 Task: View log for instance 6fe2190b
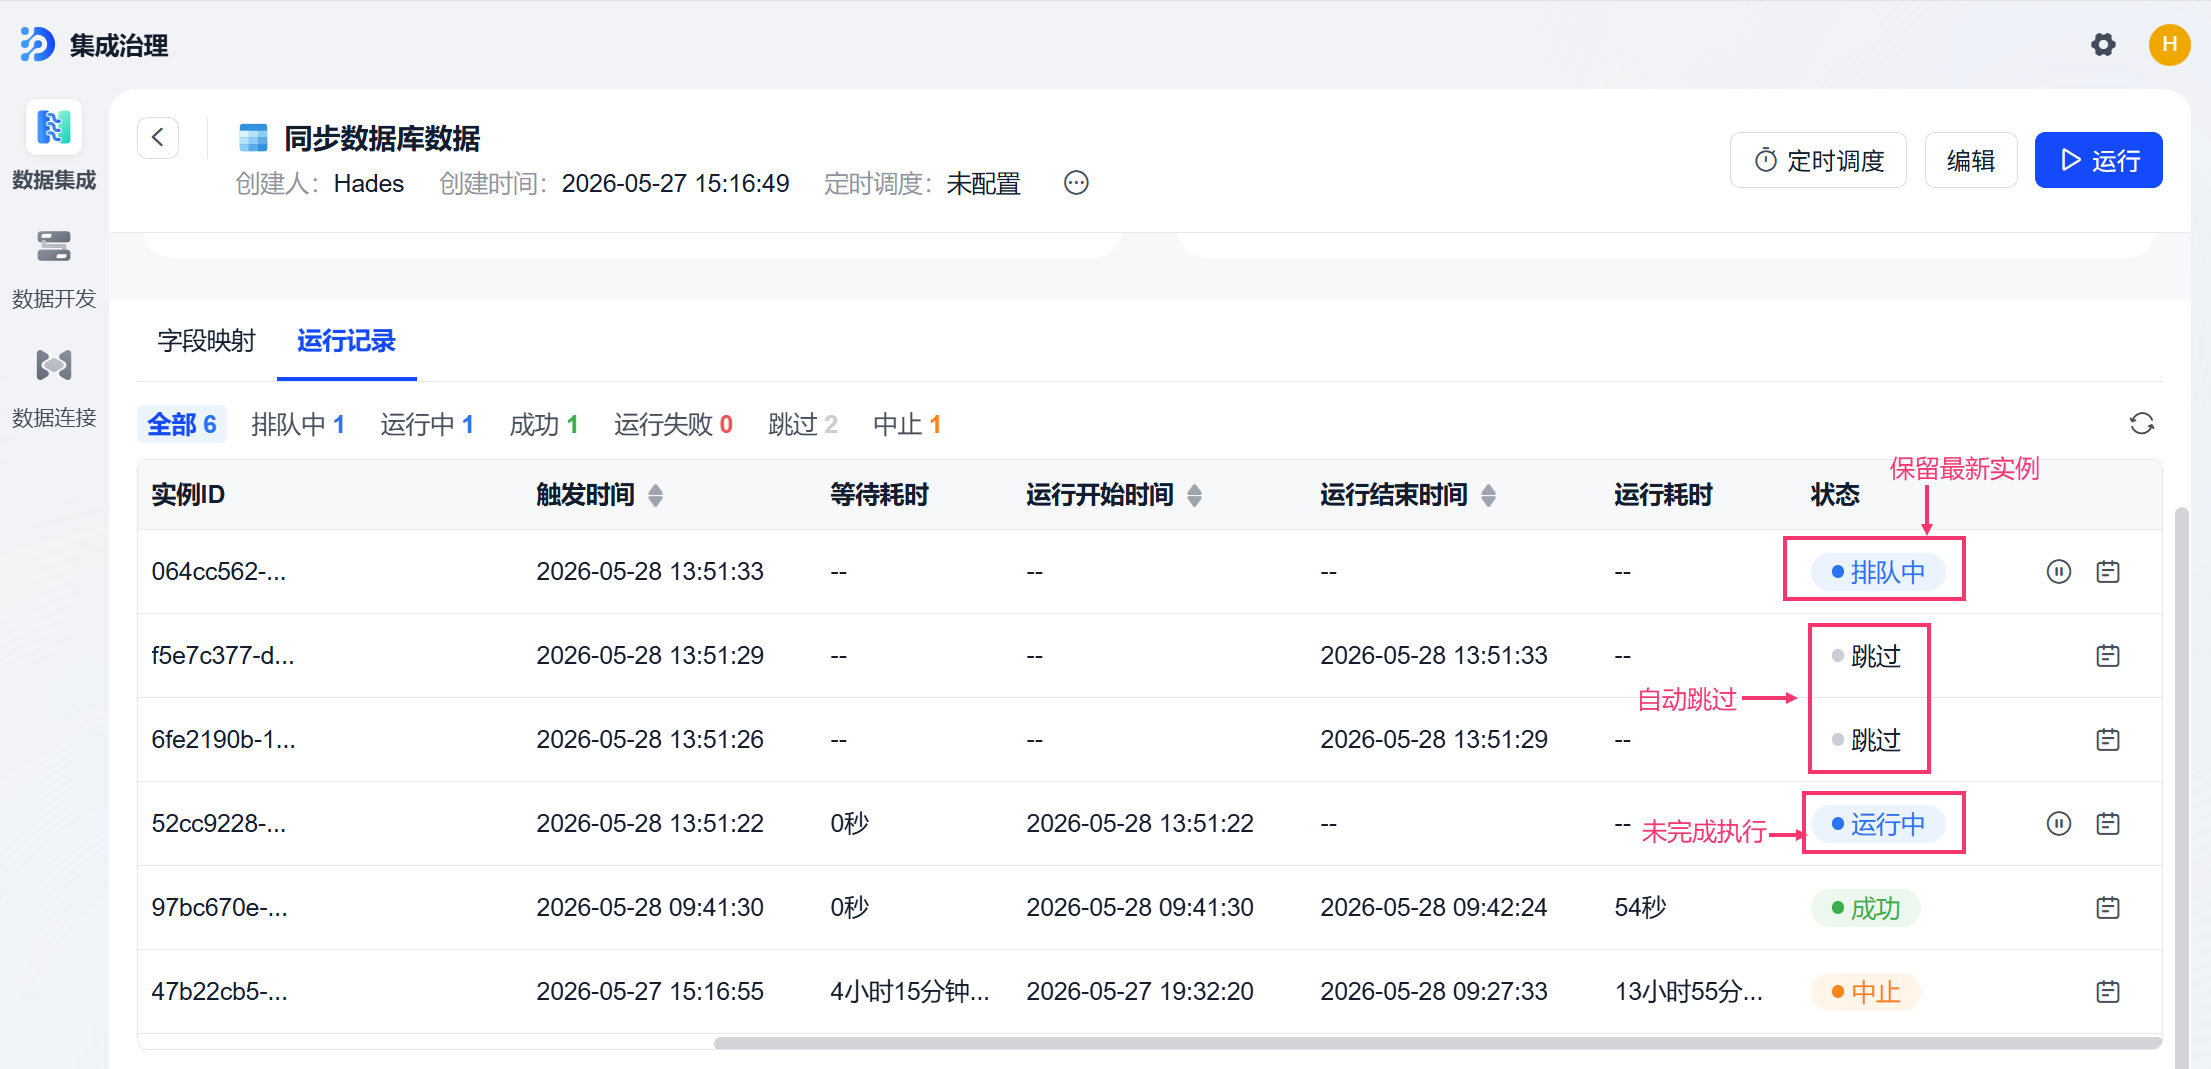click(2108, 740)
